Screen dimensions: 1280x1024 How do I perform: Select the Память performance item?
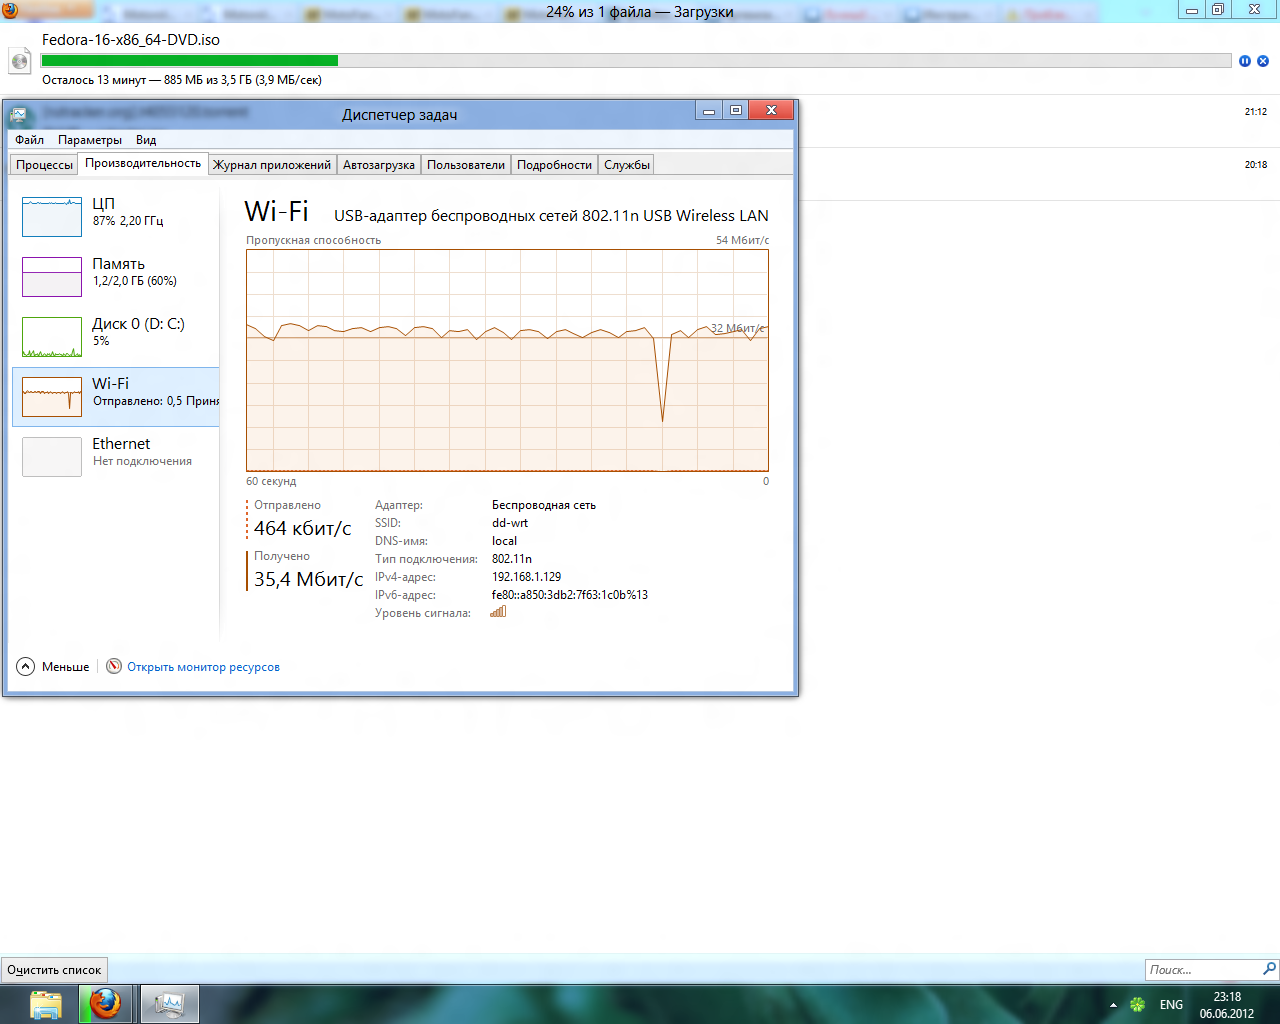point(116,276)
